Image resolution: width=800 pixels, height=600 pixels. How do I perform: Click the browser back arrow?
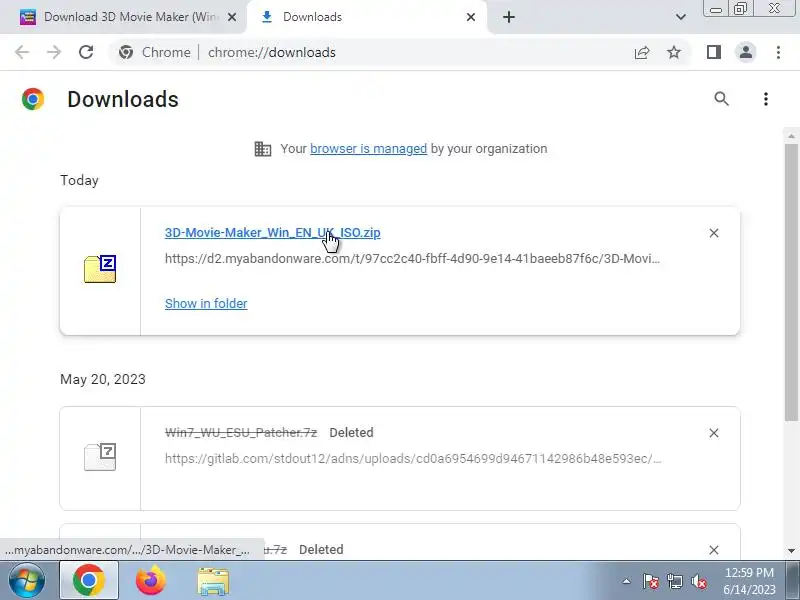click(x=22, y=52)
